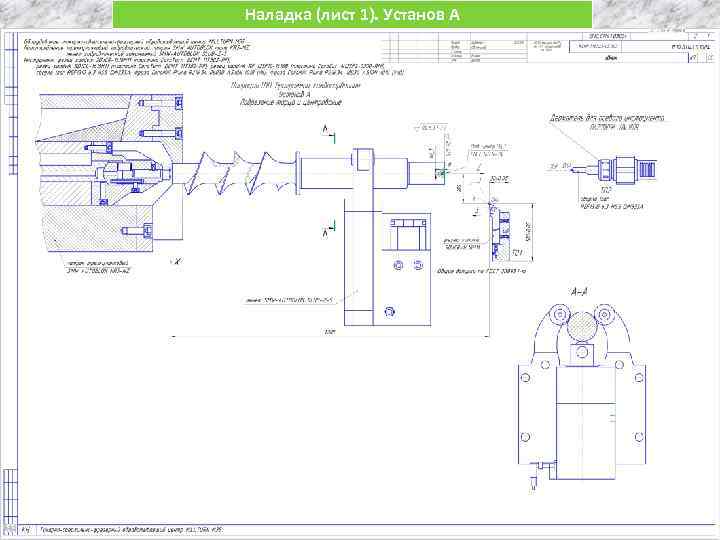Select the T02 tool label under the holder
Viewport: 720px width, 540px height.
pyautogui.click(x=606, y=190)
